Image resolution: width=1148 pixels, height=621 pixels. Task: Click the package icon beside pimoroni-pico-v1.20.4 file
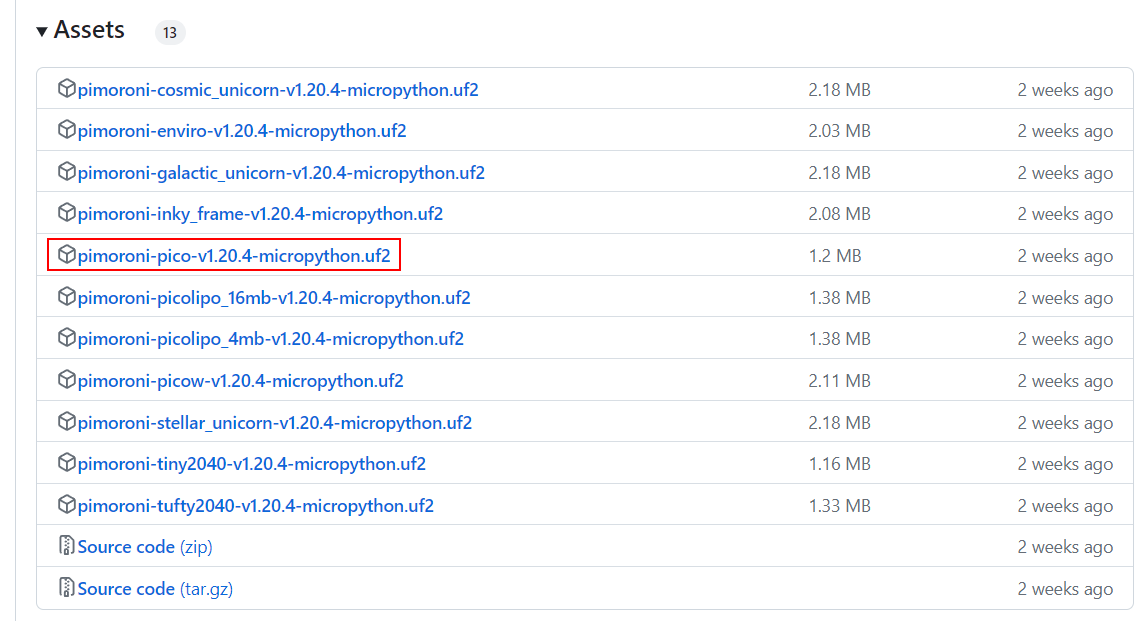pyautogui.click(x=67, y=255)
